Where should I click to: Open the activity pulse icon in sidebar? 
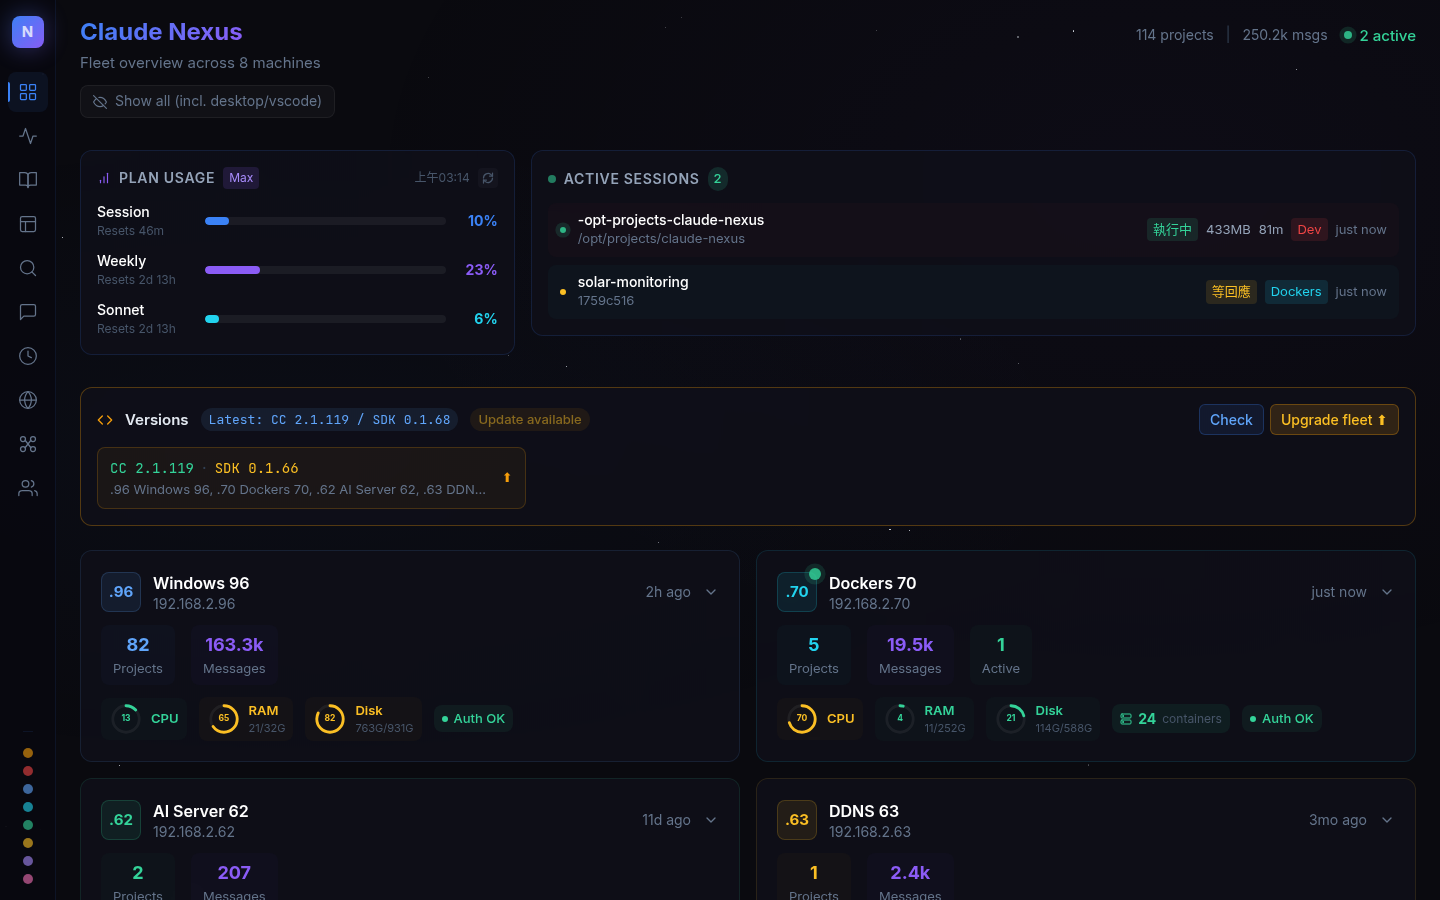click(x=28, y=136)
